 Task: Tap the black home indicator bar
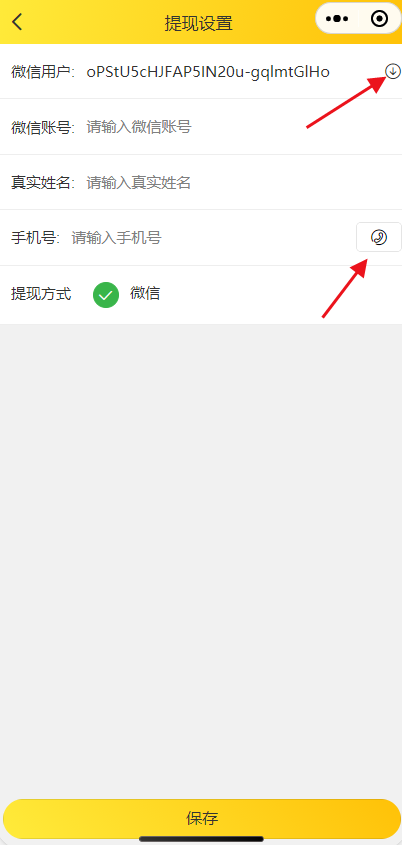click(201, 839)
